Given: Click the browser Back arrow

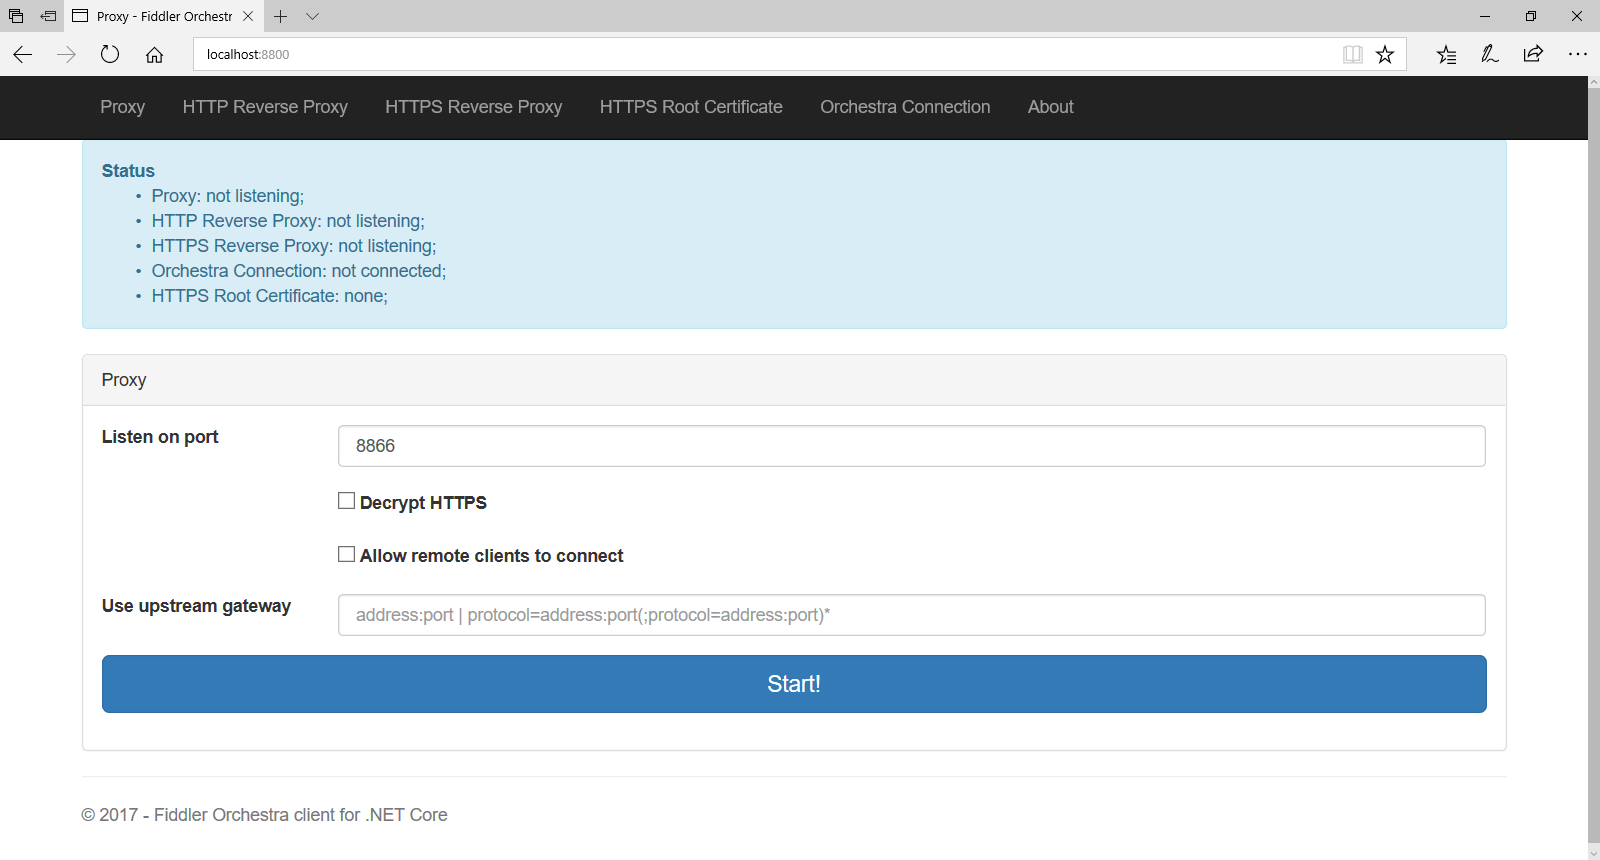Looking at the screenshot, I should pyautogui.click(x=23, y=55).
